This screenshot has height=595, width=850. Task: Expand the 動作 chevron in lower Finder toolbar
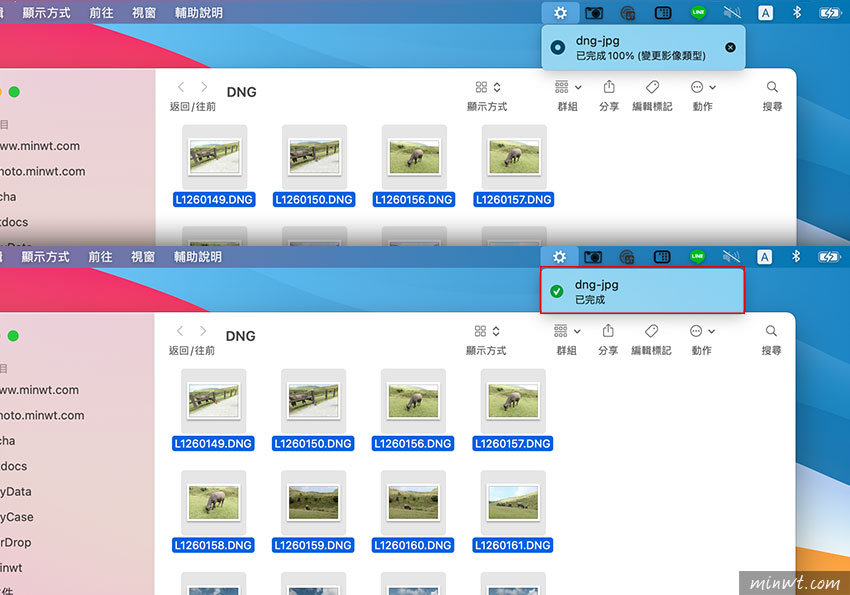[x=711, y=331]
